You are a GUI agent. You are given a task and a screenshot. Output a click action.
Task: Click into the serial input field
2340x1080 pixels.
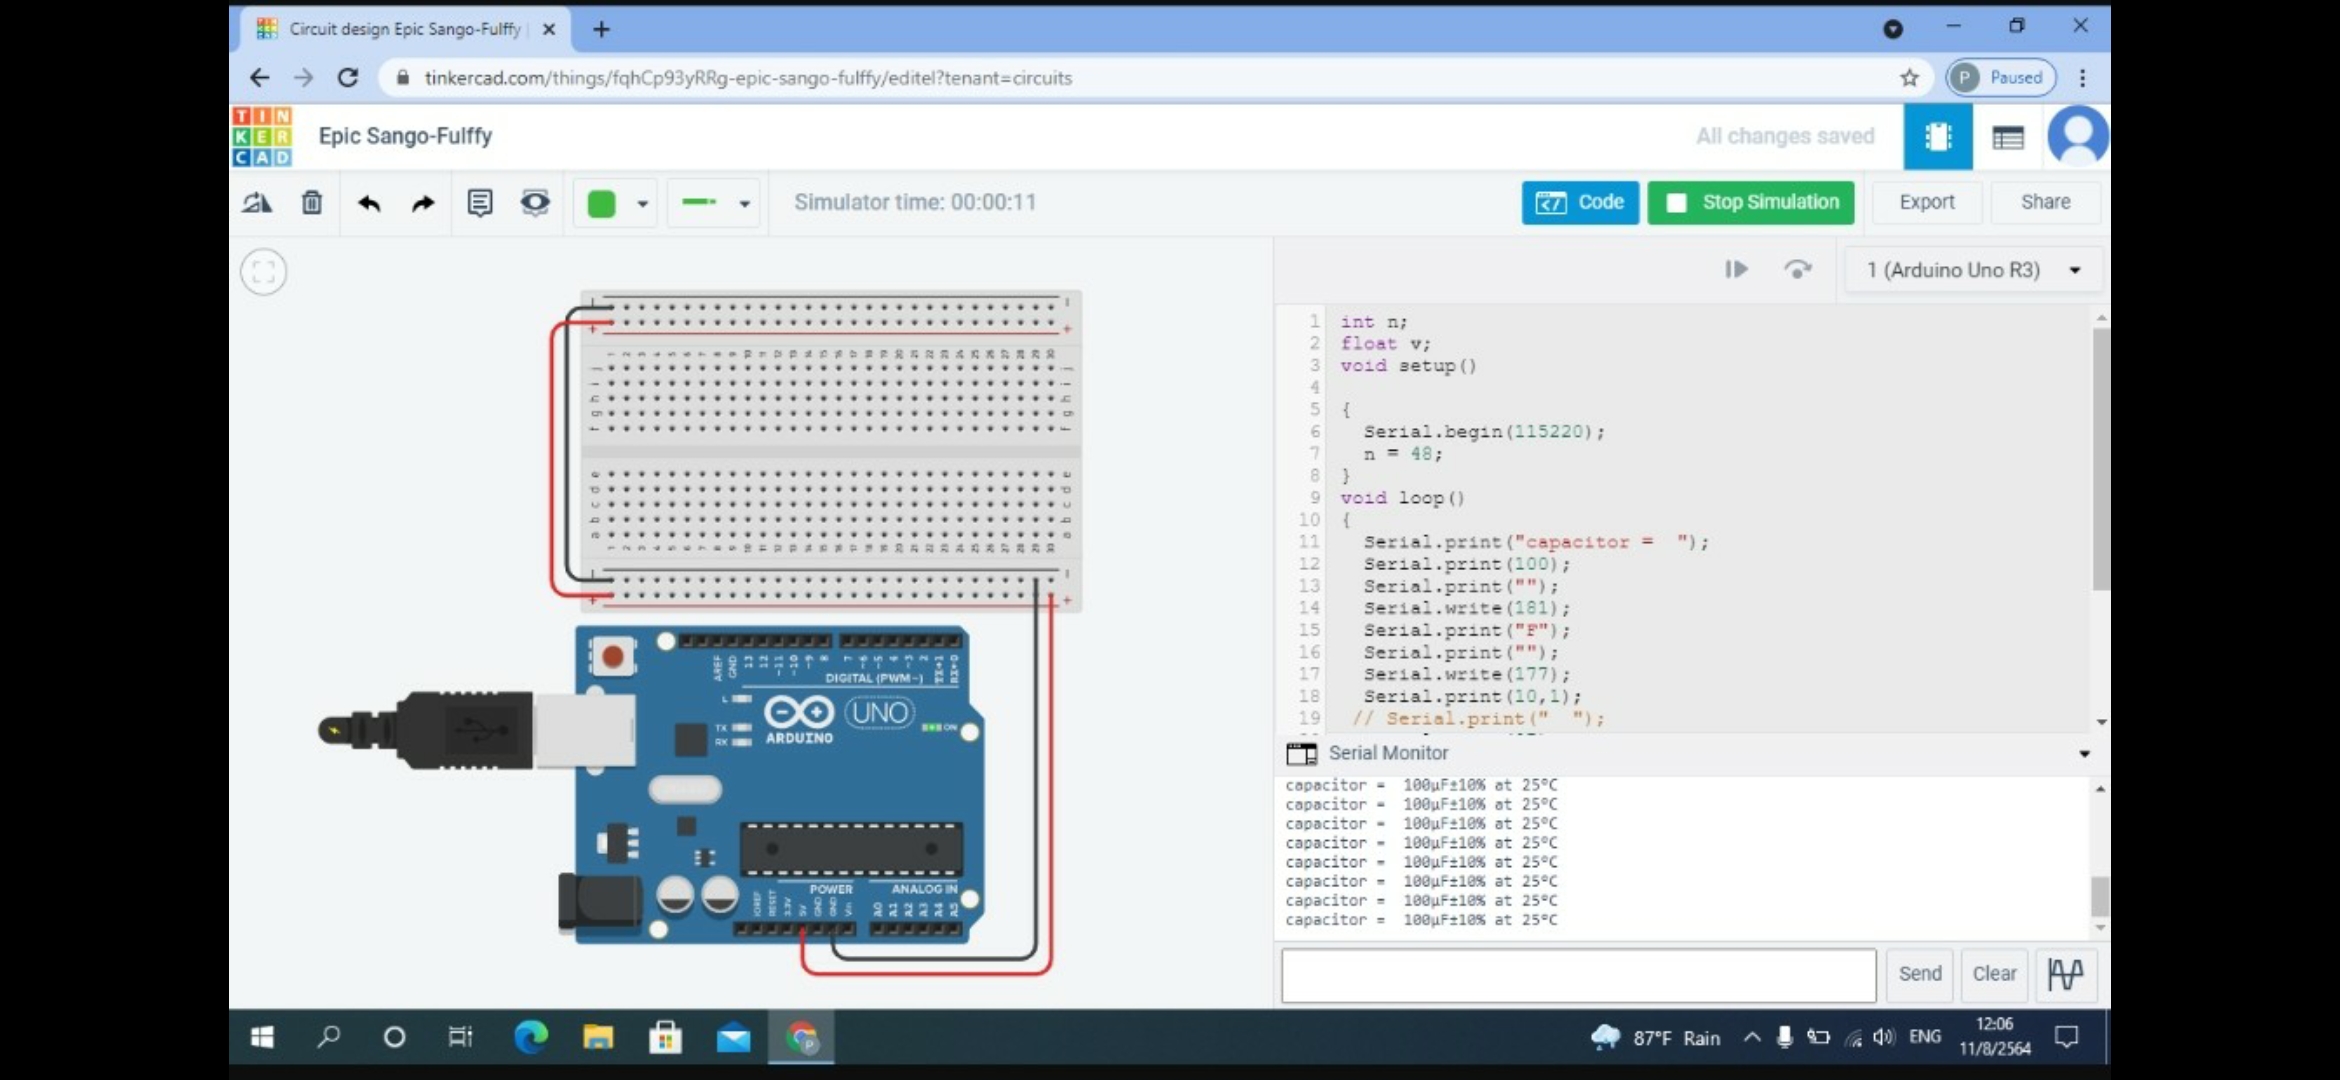point(1578,975)
